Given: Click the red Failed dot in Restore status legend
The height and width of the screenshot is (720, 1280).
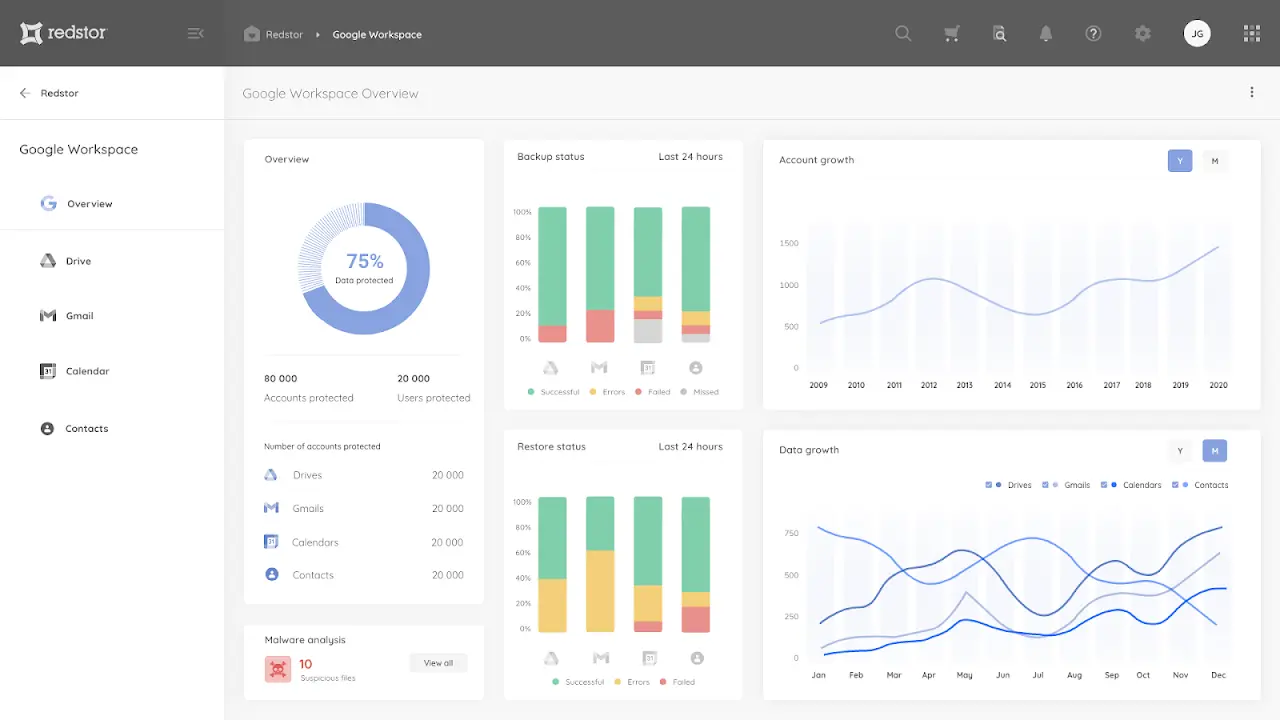Looking at the screenshot, I should (x=661, y=682).
